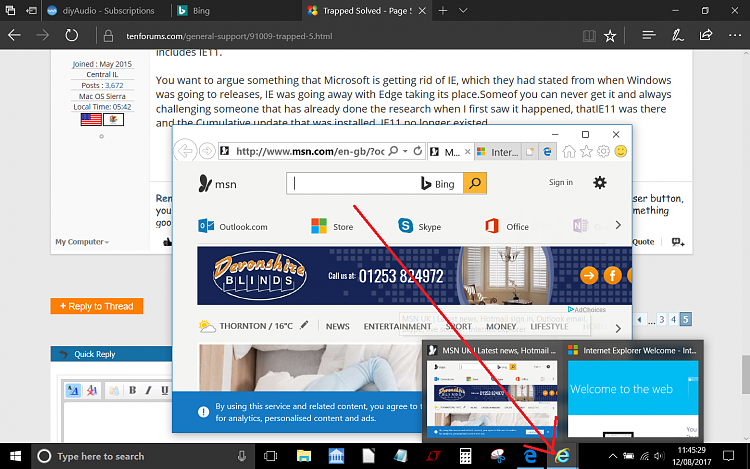Screen dimensions: 750x469
Task: Switch to Bing tab in Edge
Action: (x=237, y=11)
